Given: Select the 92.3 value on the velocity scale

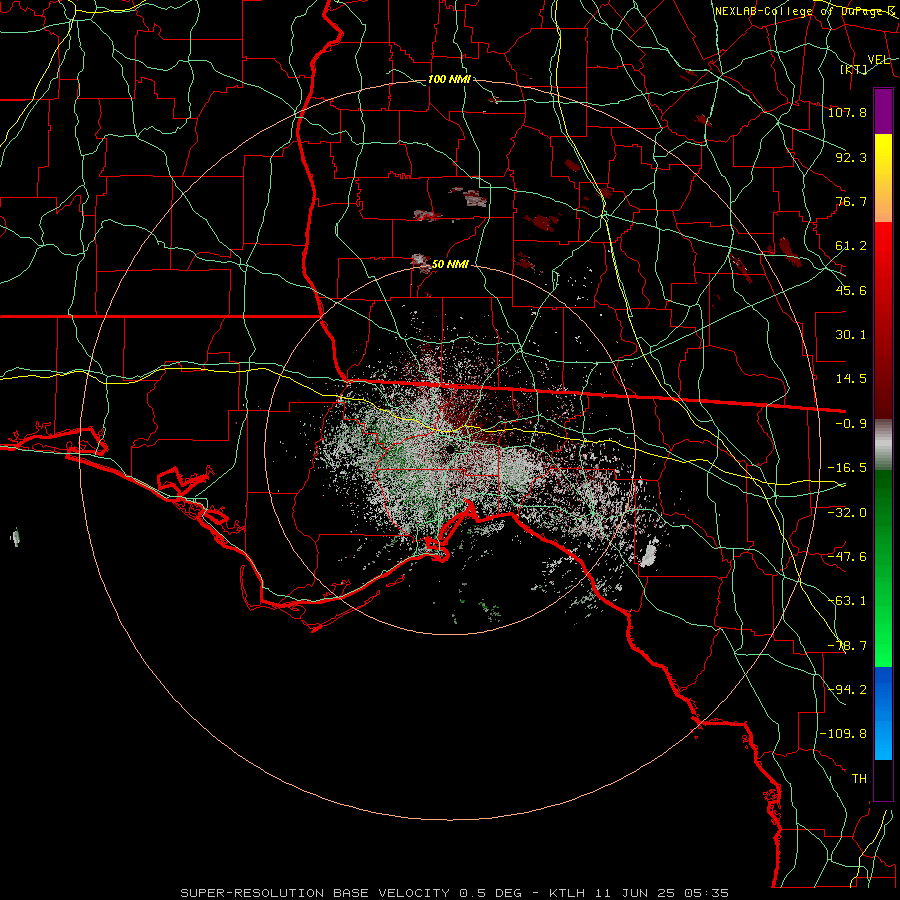Looking at the screenshot, I should [x=851, y=157].
